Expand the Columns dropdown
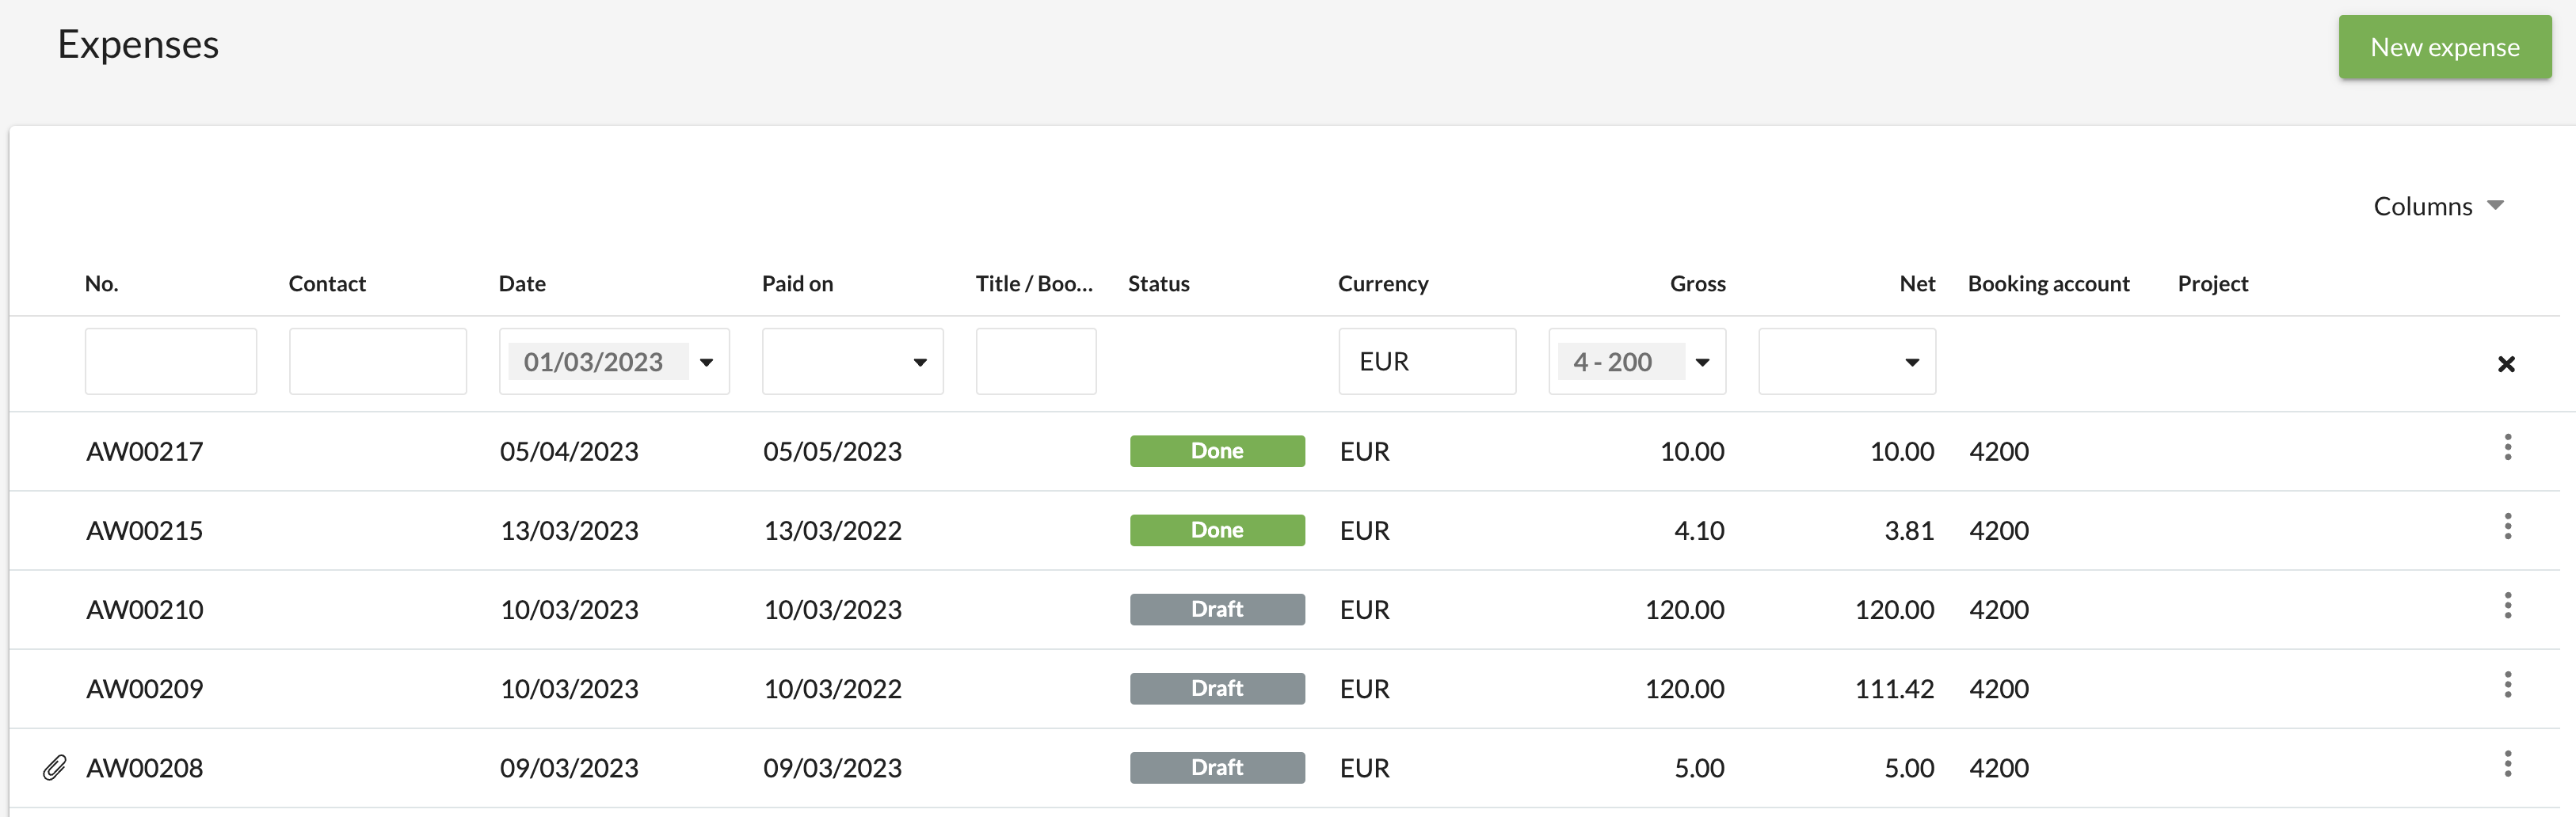Screen dimensions: 2576x817 pos(2437,206)
